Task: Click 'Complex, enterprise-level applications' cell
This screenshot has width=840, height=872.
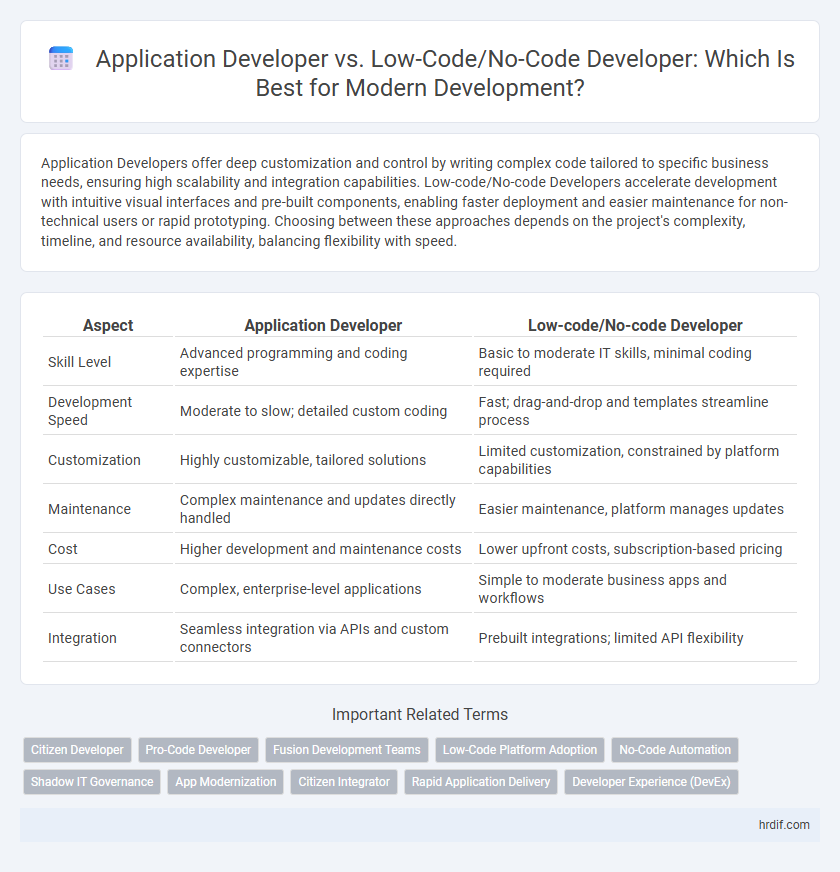Action: click(x=323, y=589)
